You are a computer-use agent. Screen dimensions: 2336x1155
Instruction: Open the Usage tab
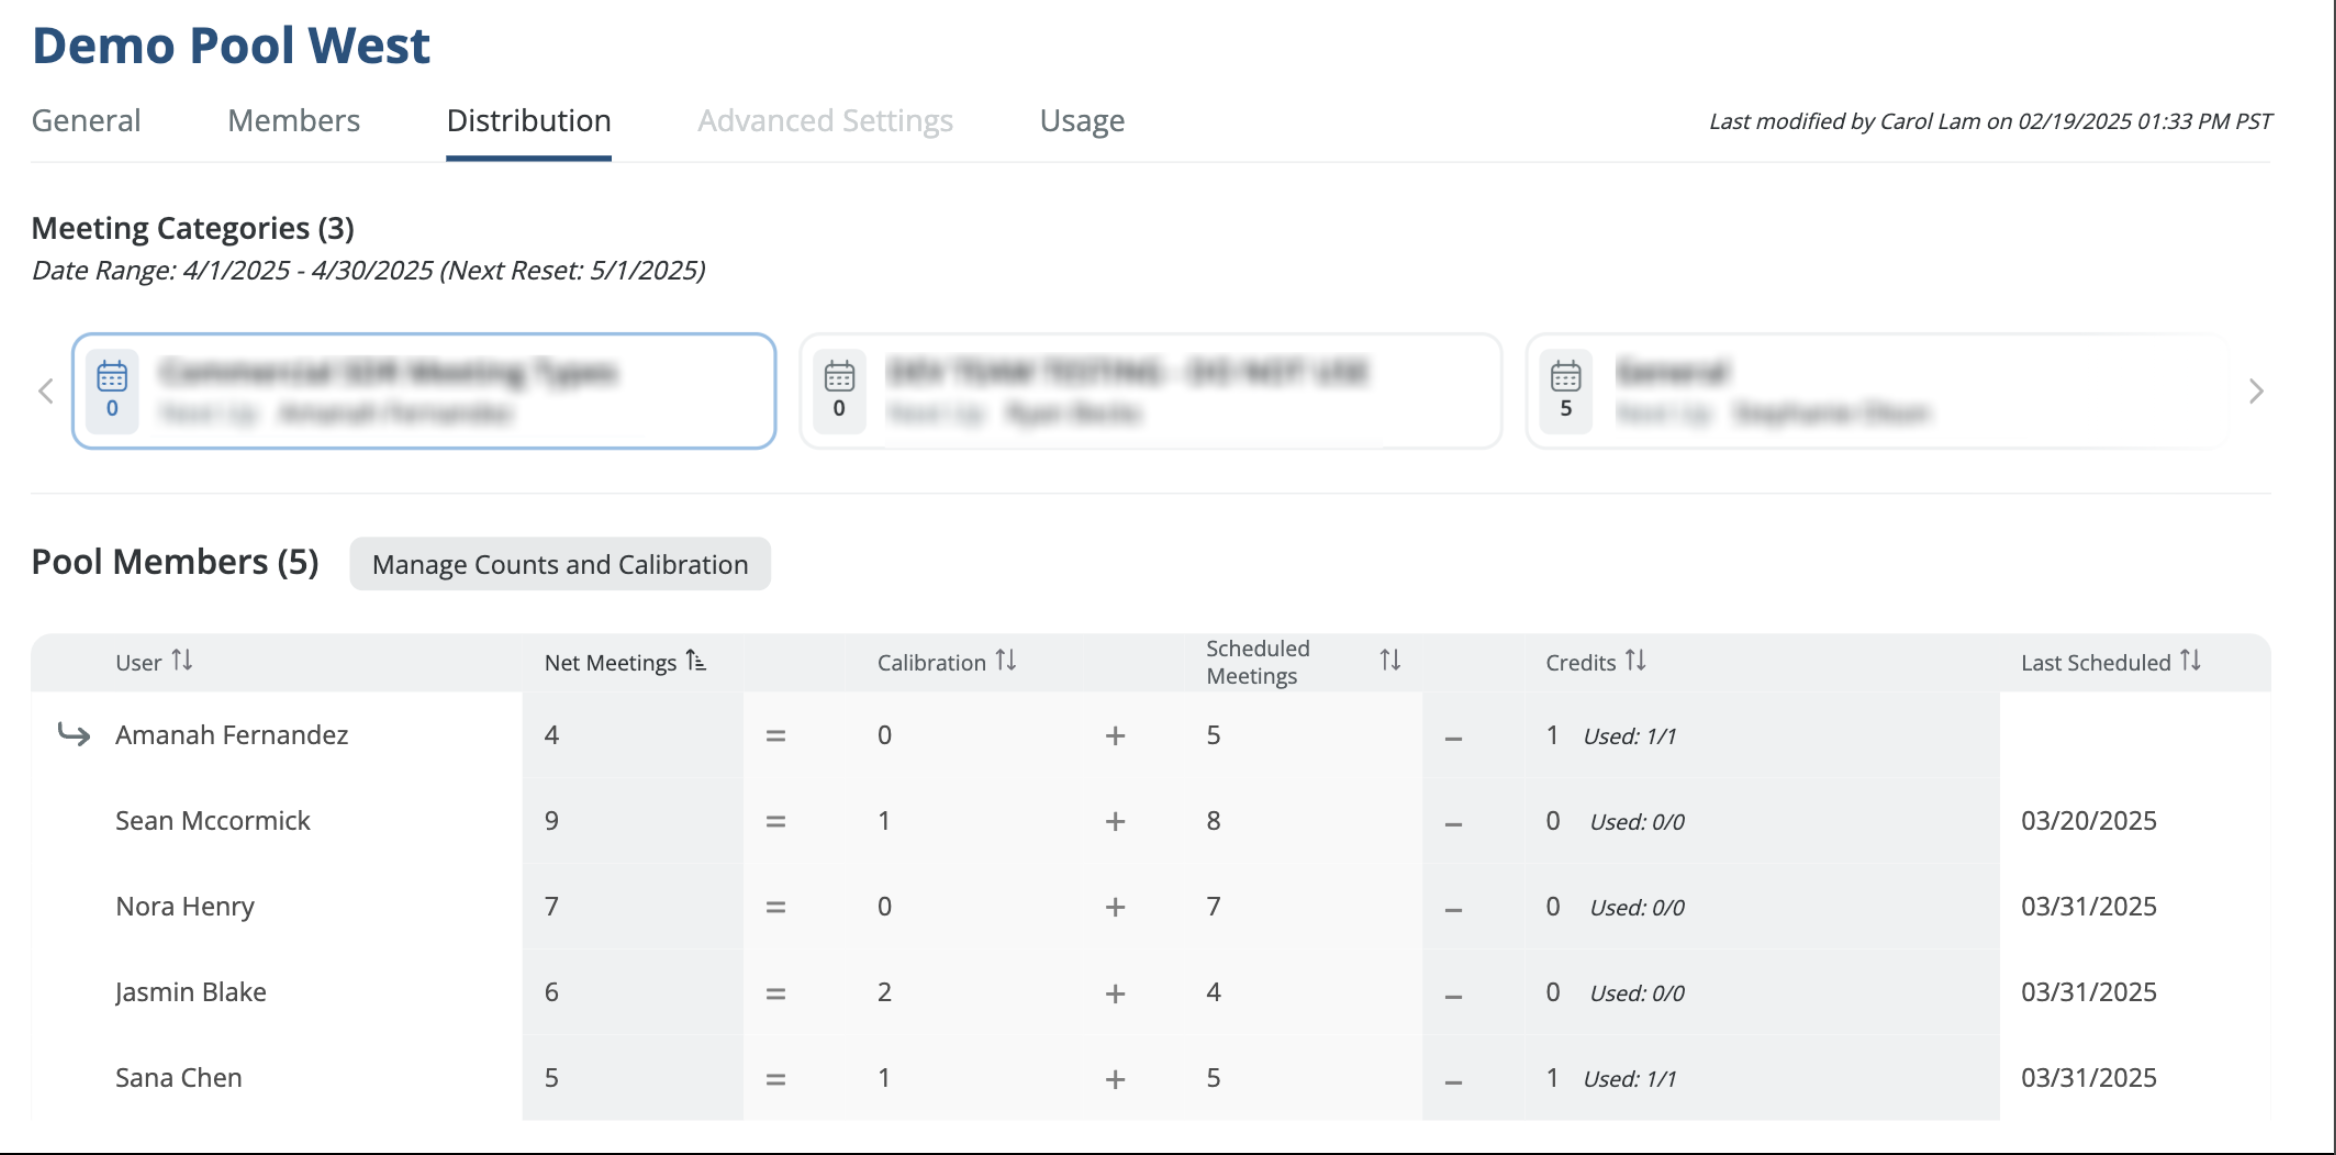tap(1082, 121)
